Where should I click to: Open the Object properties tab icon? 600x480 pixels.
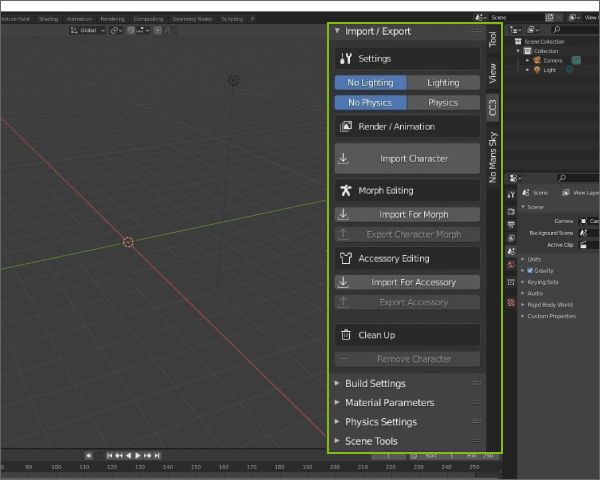click(x=511, y=282)
